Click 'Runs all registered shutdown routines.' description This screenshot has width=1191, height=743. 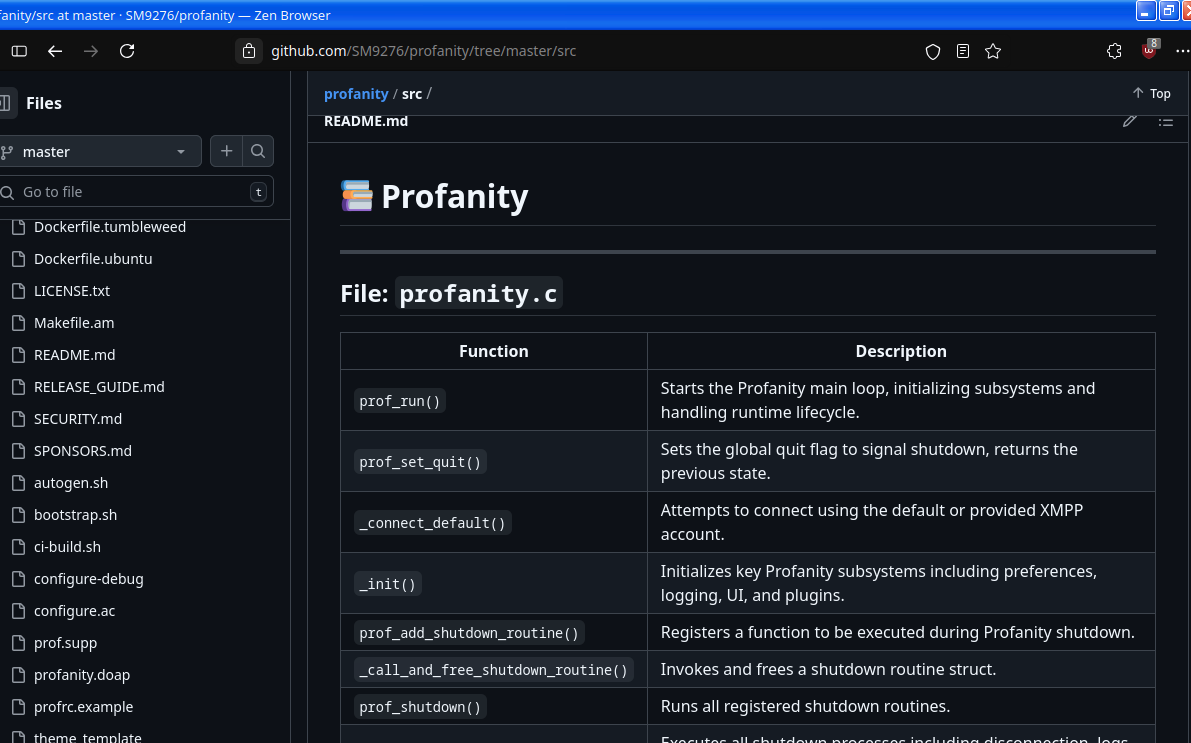click(805, 707)
